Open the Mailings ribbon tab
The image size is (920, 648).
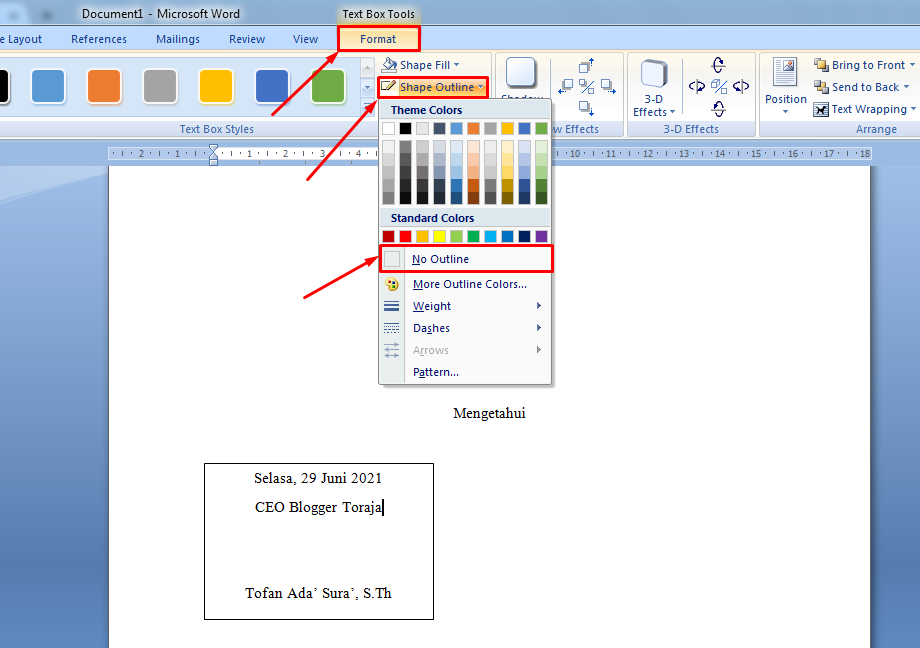pos(177,39)
